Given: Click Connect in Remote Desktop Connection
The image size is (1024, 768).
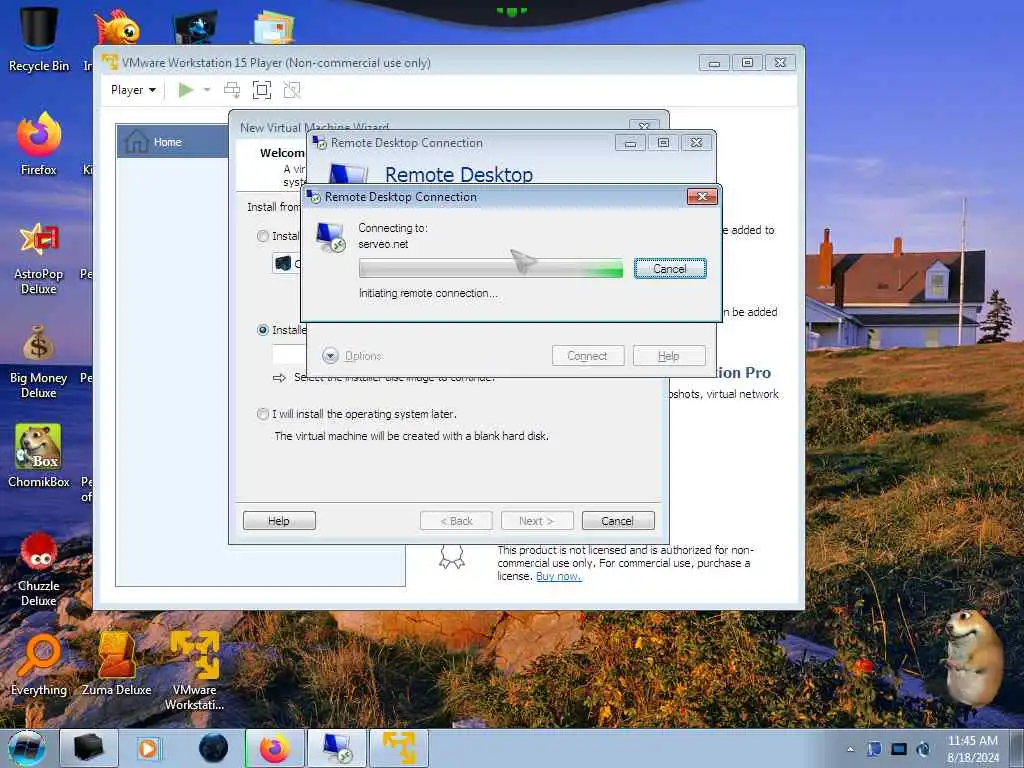Looking at the screenshot, I should 588,356.
